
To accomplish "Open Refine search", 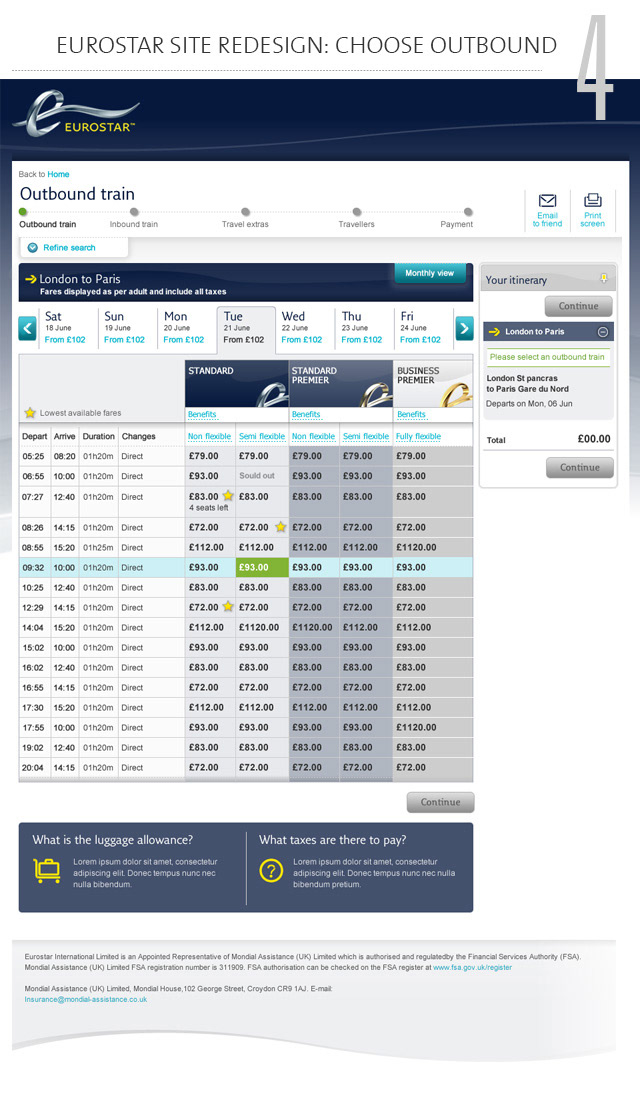I will [x=69, y=248].
